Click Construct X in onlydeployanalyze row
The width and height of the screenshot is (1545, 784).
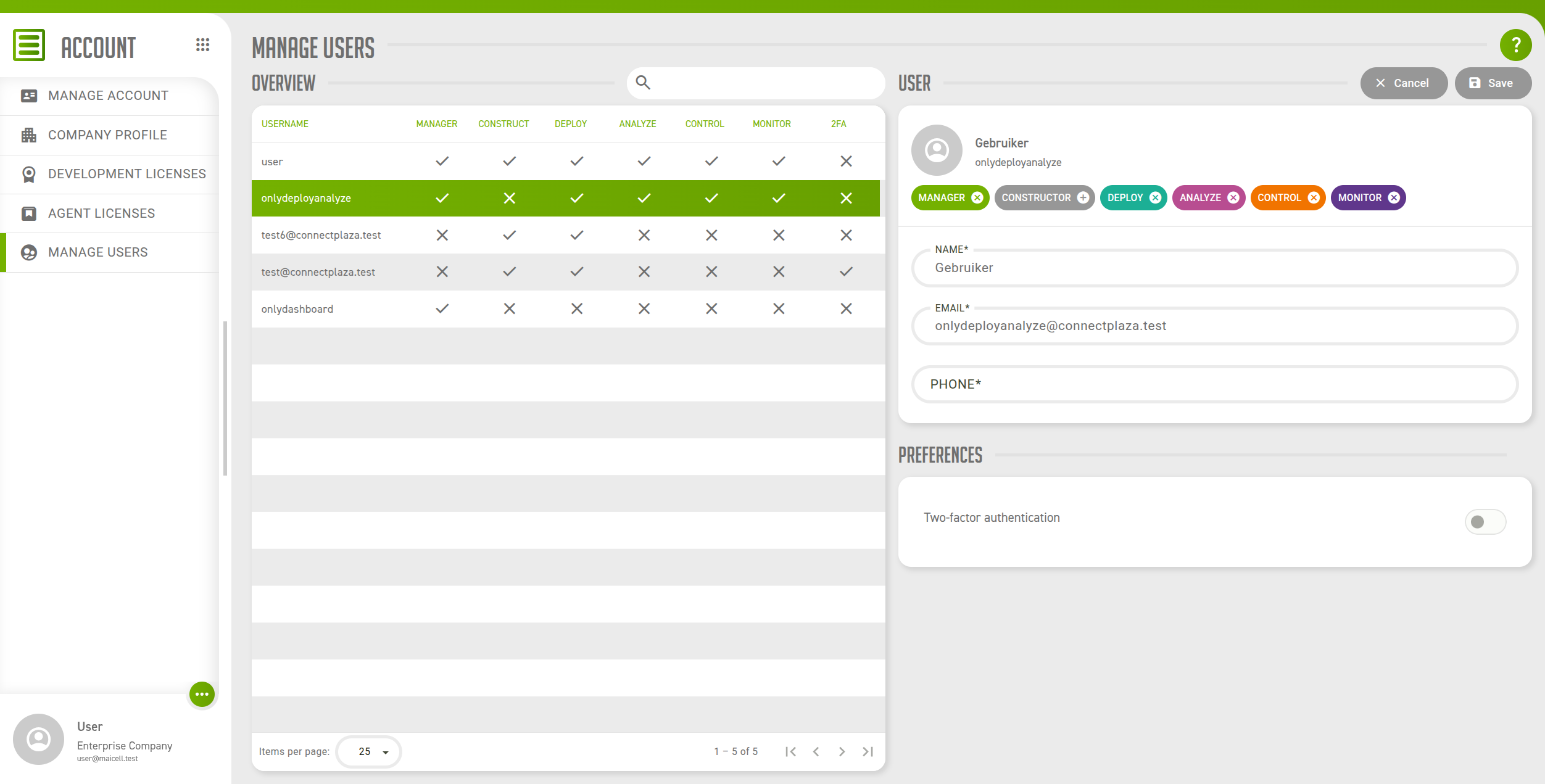pyautogui.click(x=509, y=198)
